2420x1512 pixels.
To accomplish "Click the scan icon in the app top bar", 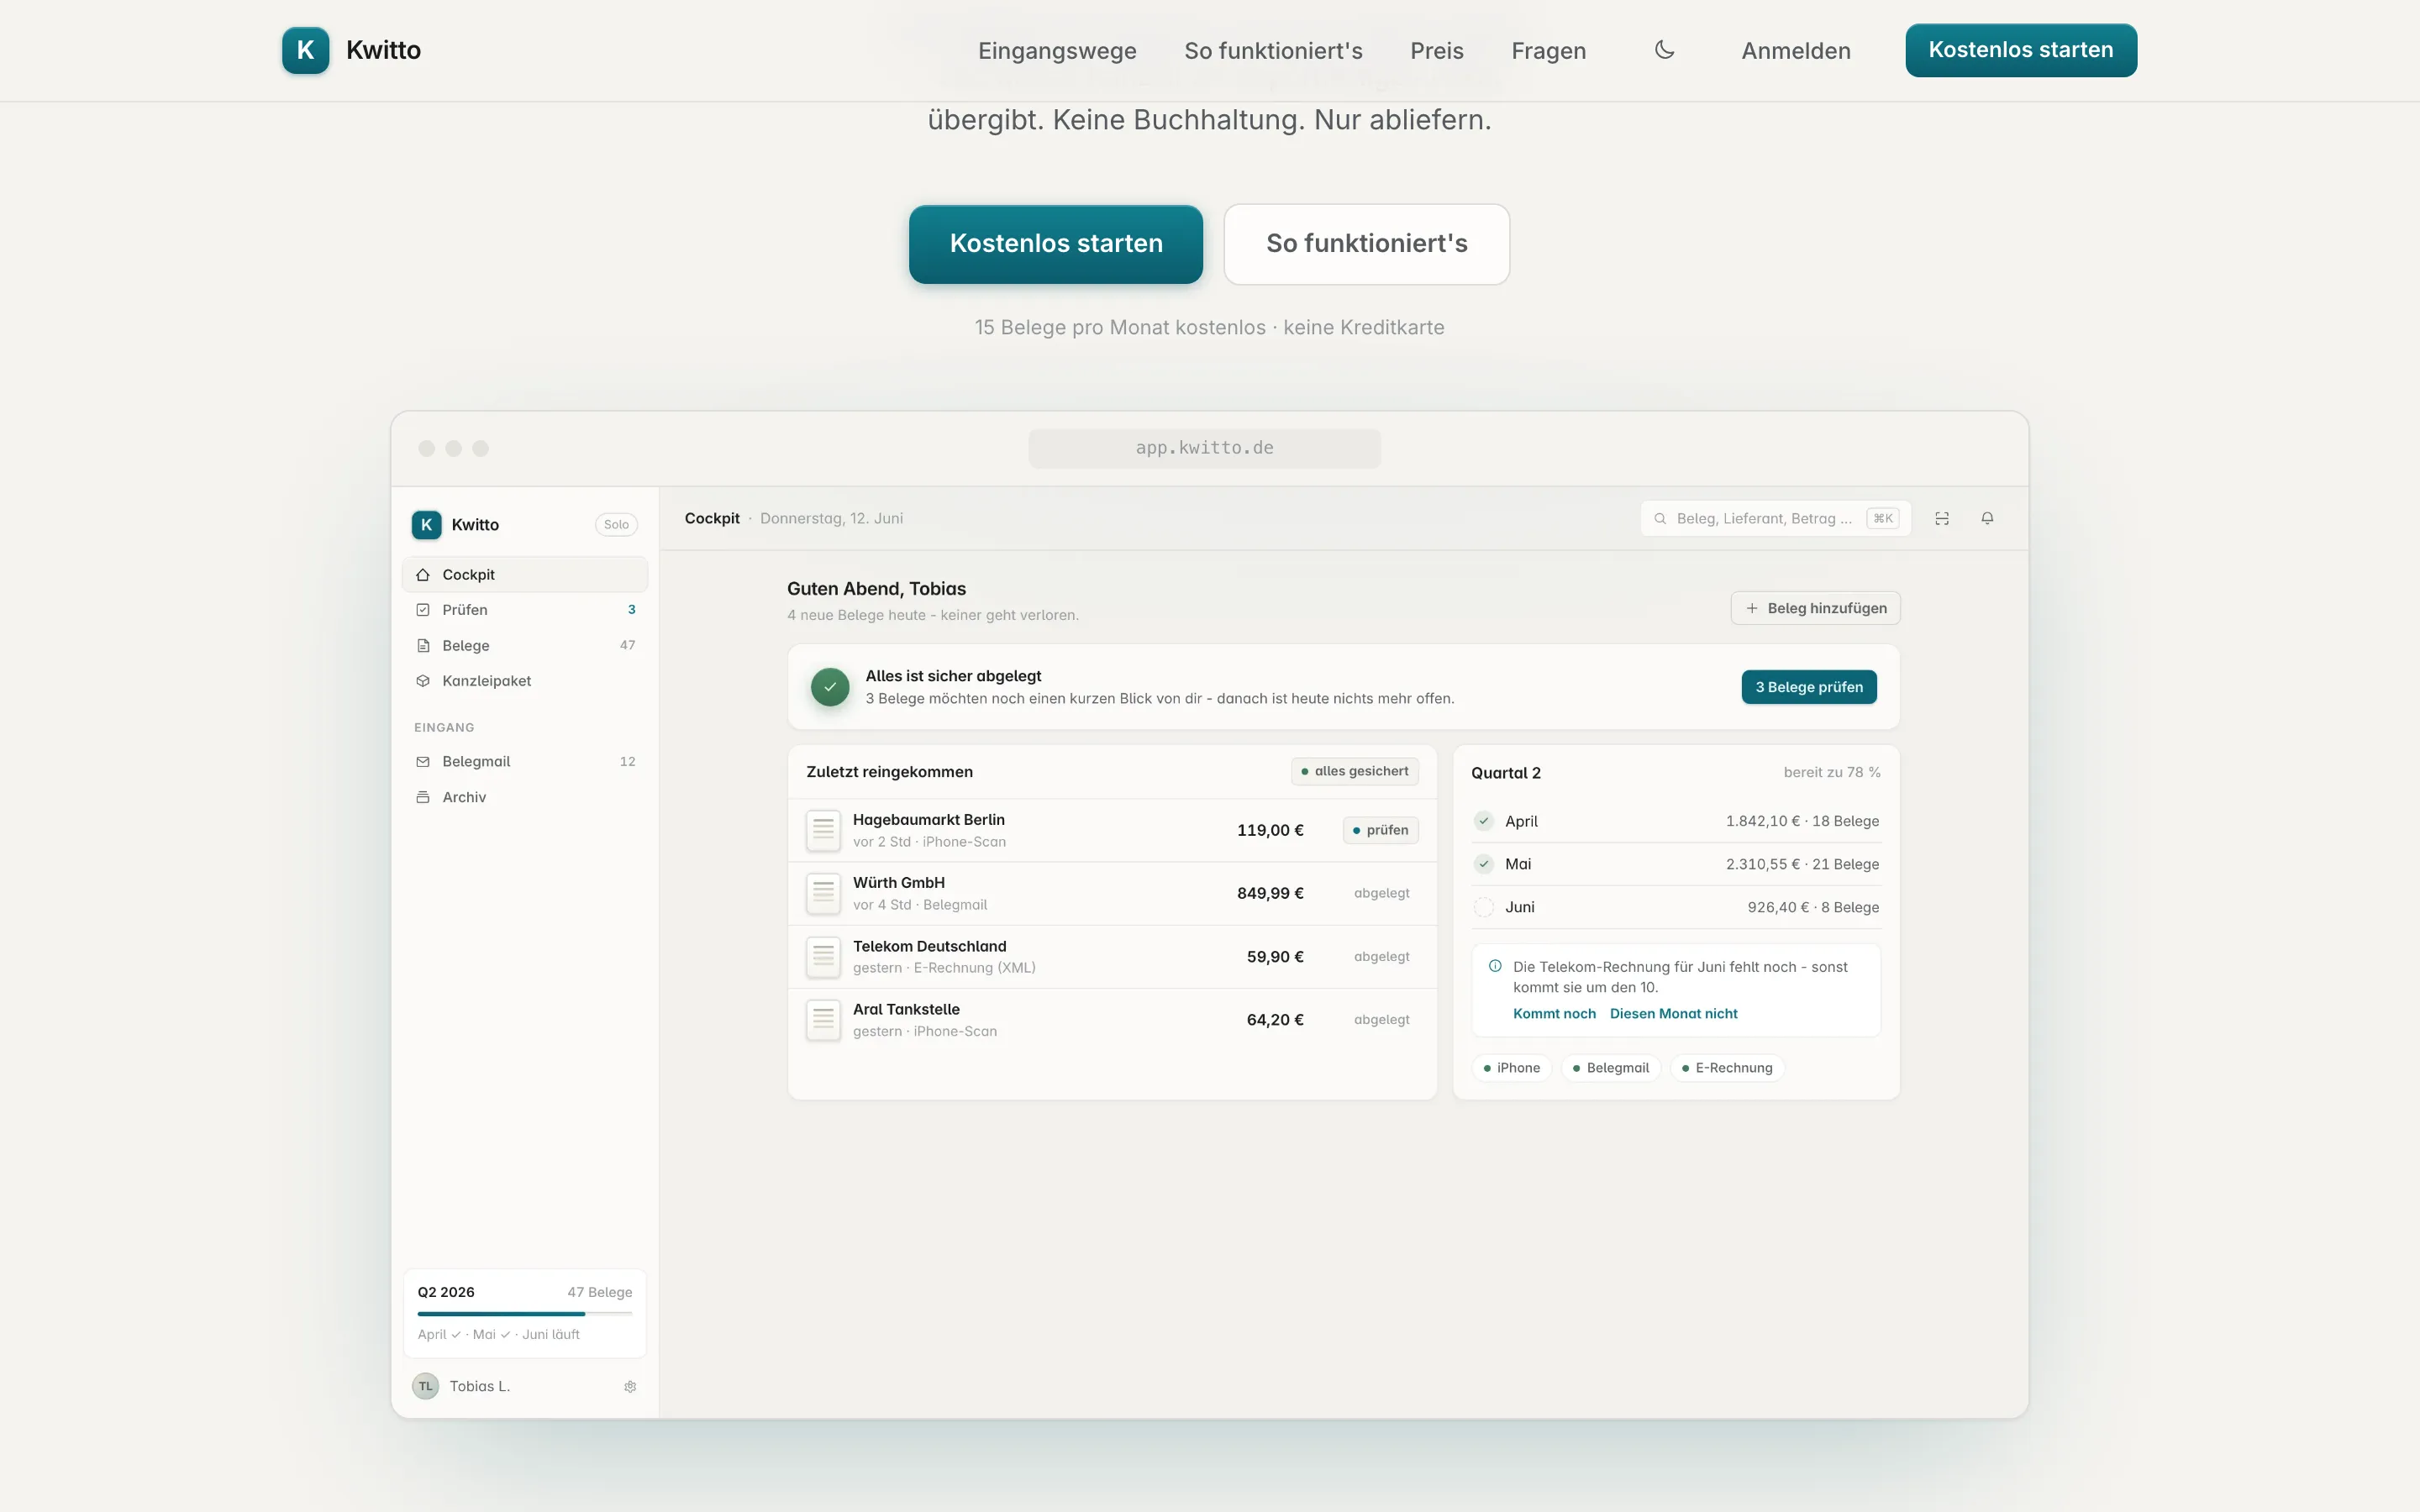I will pos(1942,519).
